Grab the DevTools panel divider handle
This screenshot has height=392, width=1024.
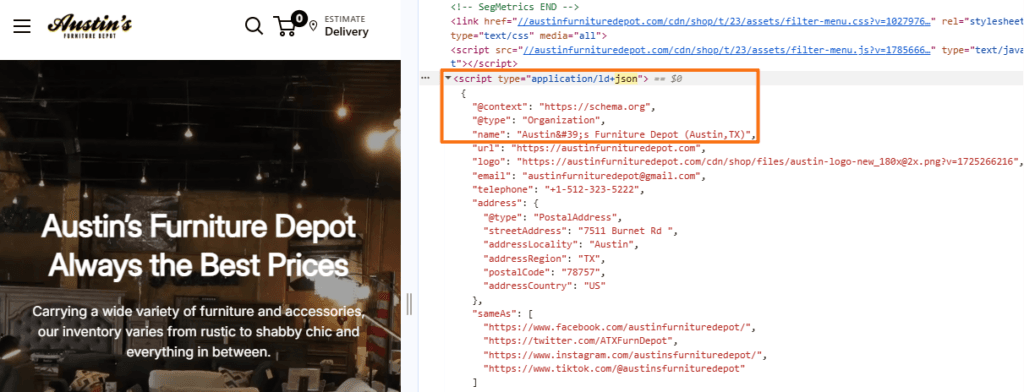[x=409, y=304]
